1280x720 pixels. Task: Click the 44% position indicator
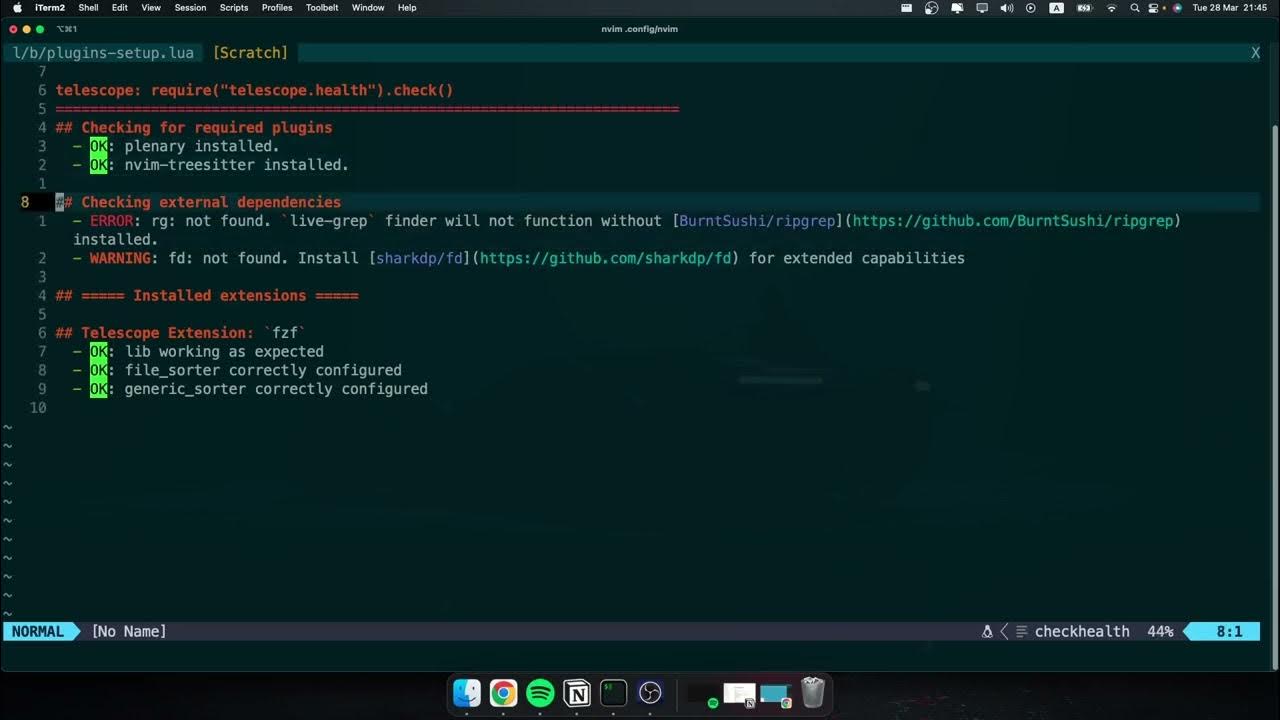(1160, 632)
